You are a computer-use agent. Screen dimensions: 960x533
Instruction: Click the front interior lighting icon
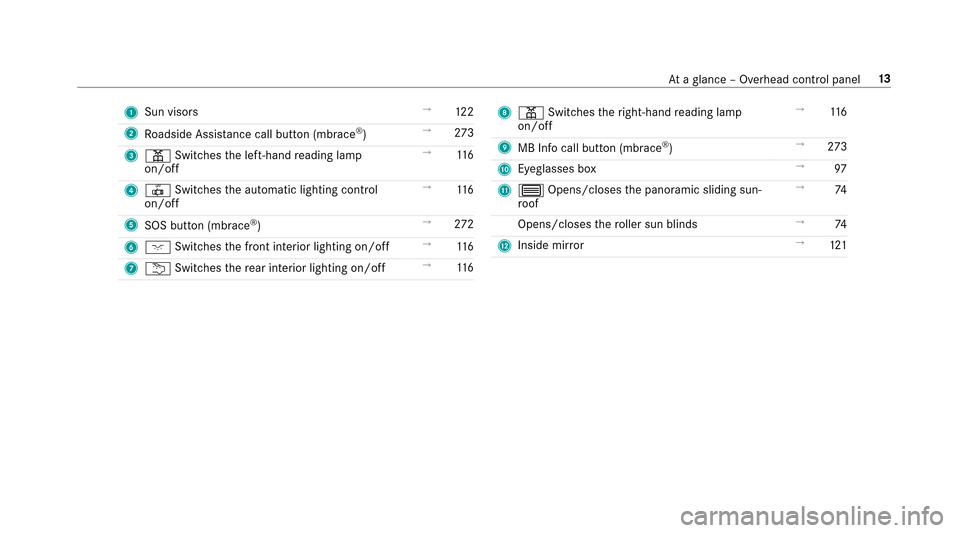pos(157,247)
